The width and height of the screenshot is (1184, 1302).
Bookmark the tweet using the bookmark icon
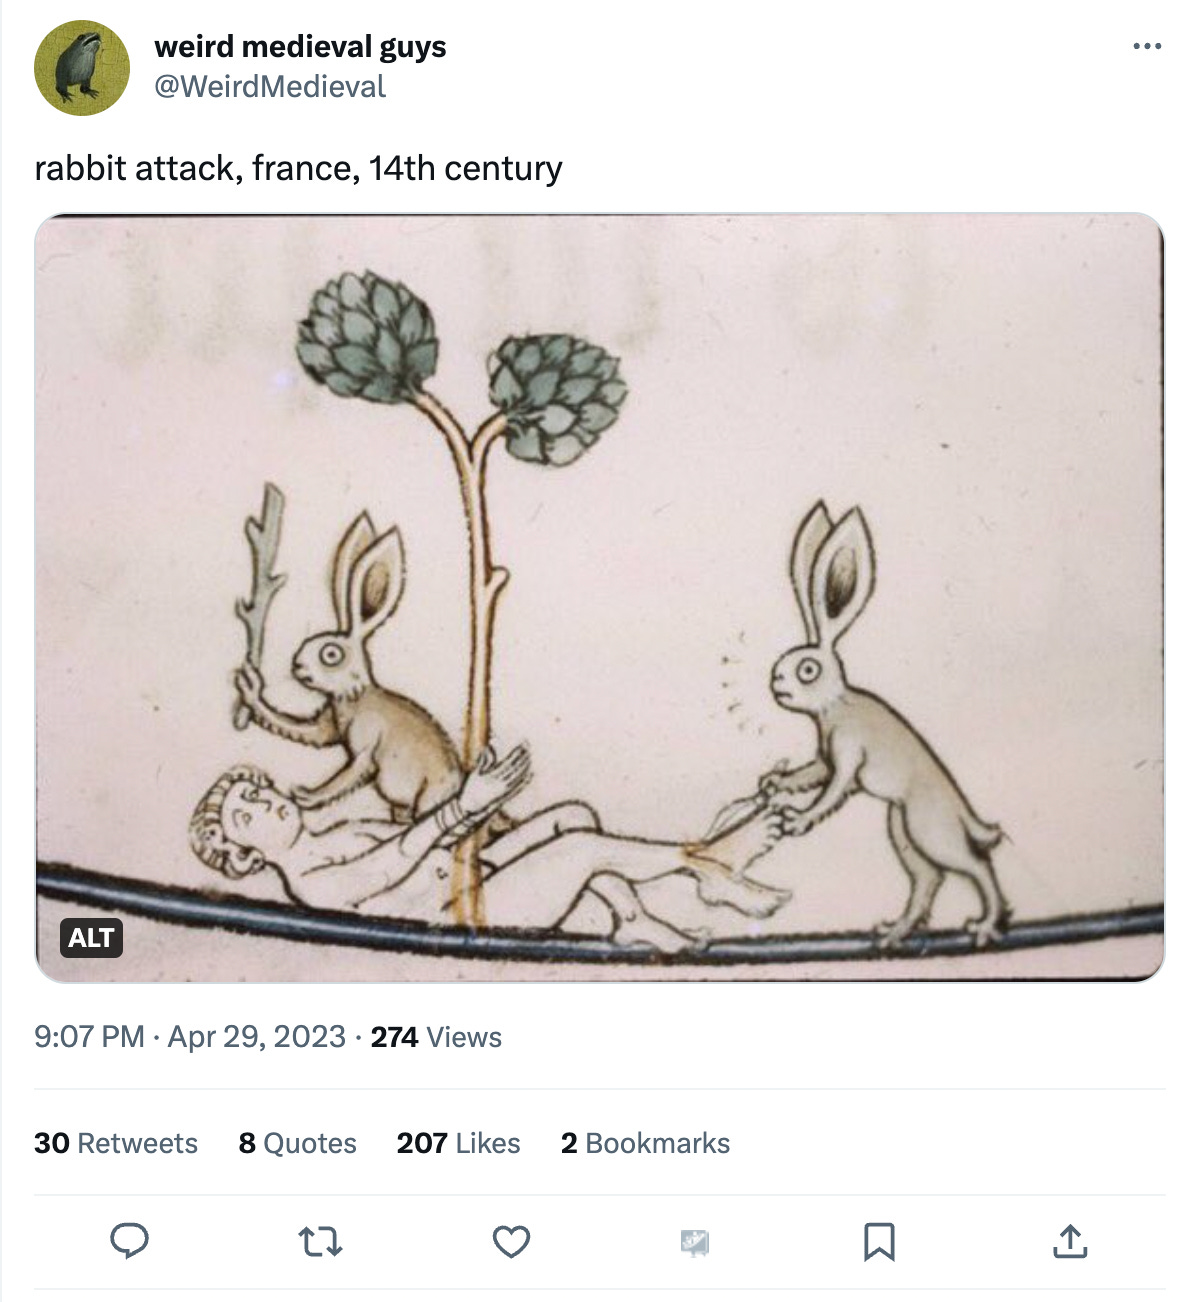coord(879,1242)
